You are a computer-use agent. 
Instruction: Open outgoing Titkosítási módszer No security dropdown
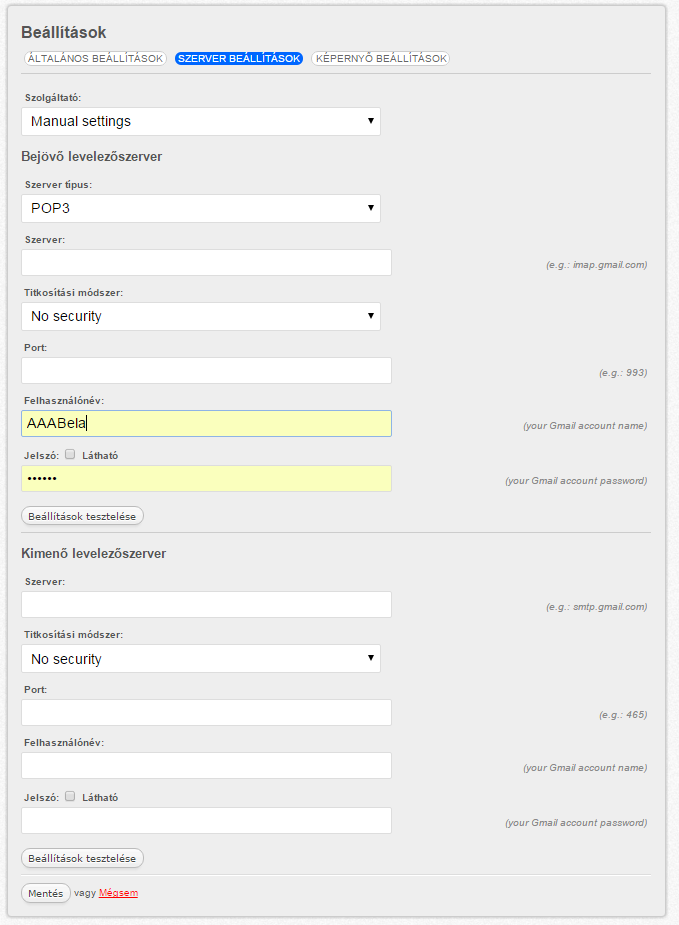[x=201, y=658]
